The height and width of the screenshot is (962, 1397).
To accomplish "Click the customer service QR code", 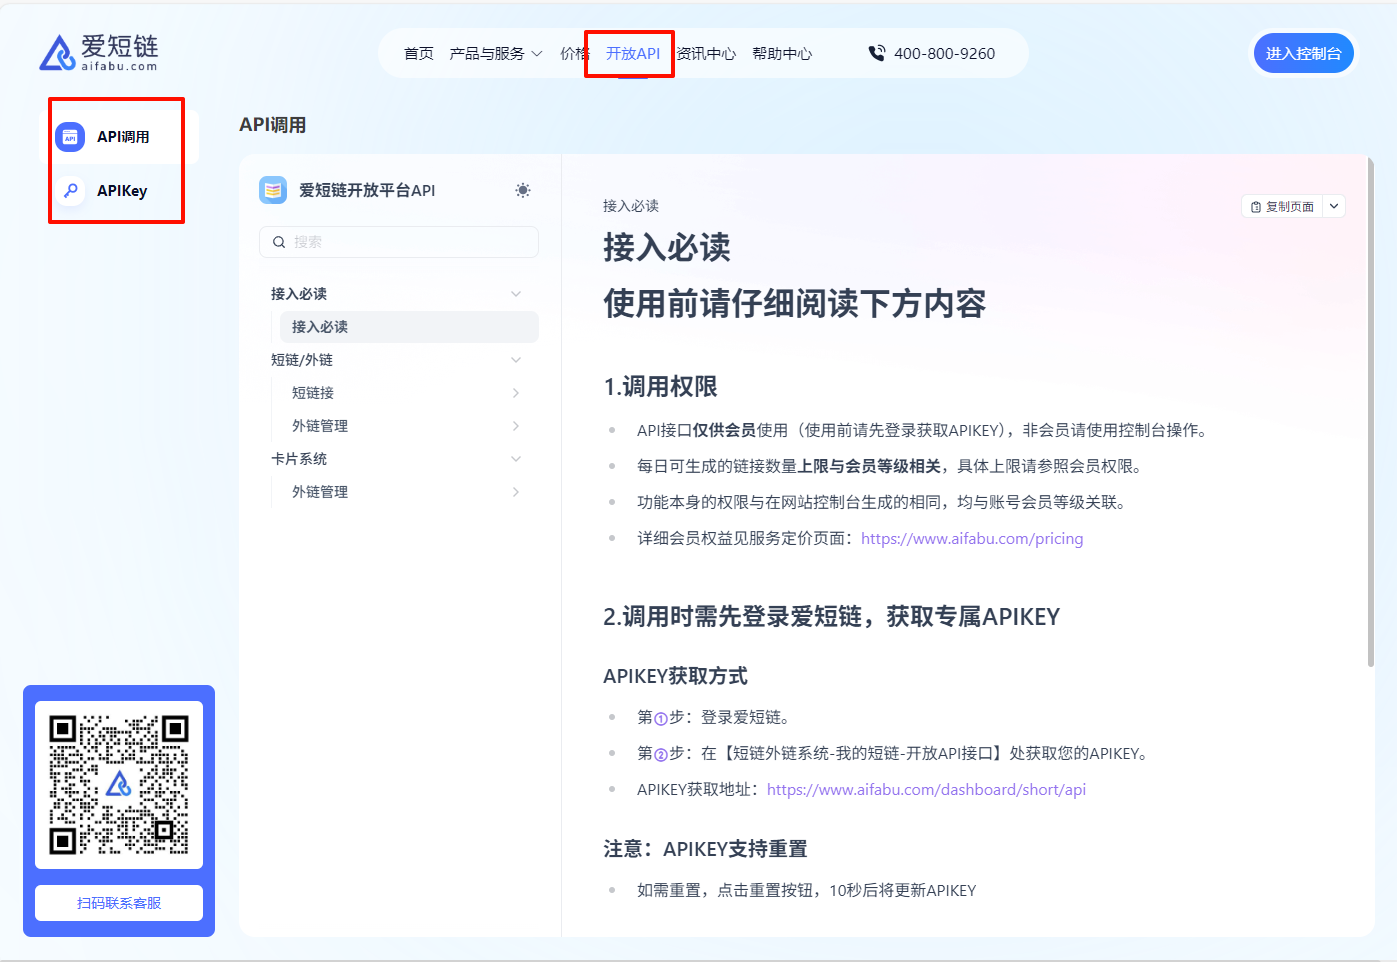I will pyautogui.click(x=119, y=784).
